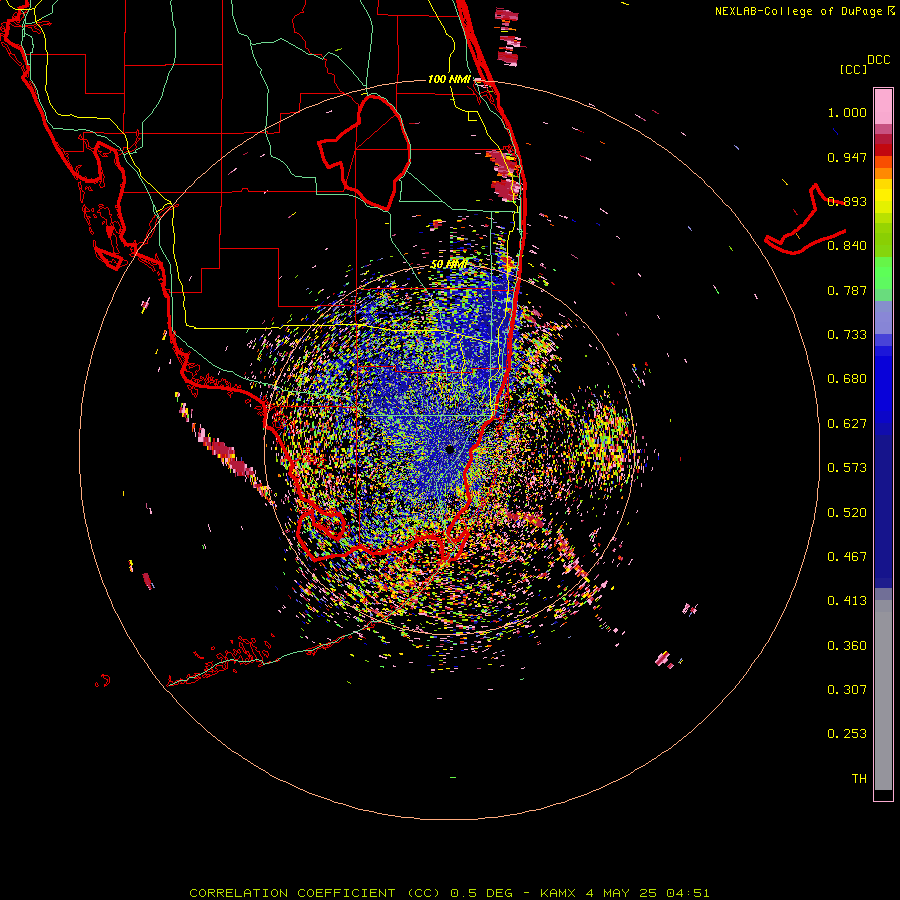Pick the lavender swatch just above 0.733
900x900 pixels.
click(883, 317)
